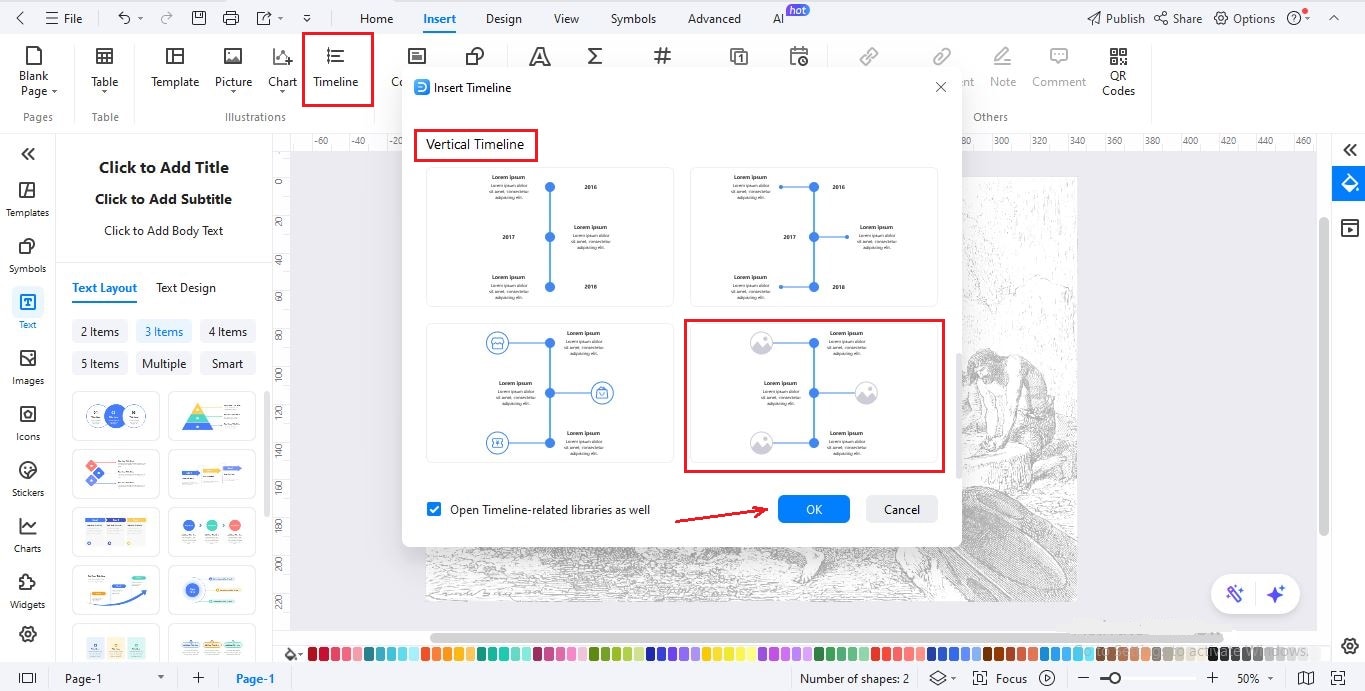The height and width of the screenshot is (691, 1365).
Task: Collapse left panel with double chevron
Action: [x=28, y=153]
